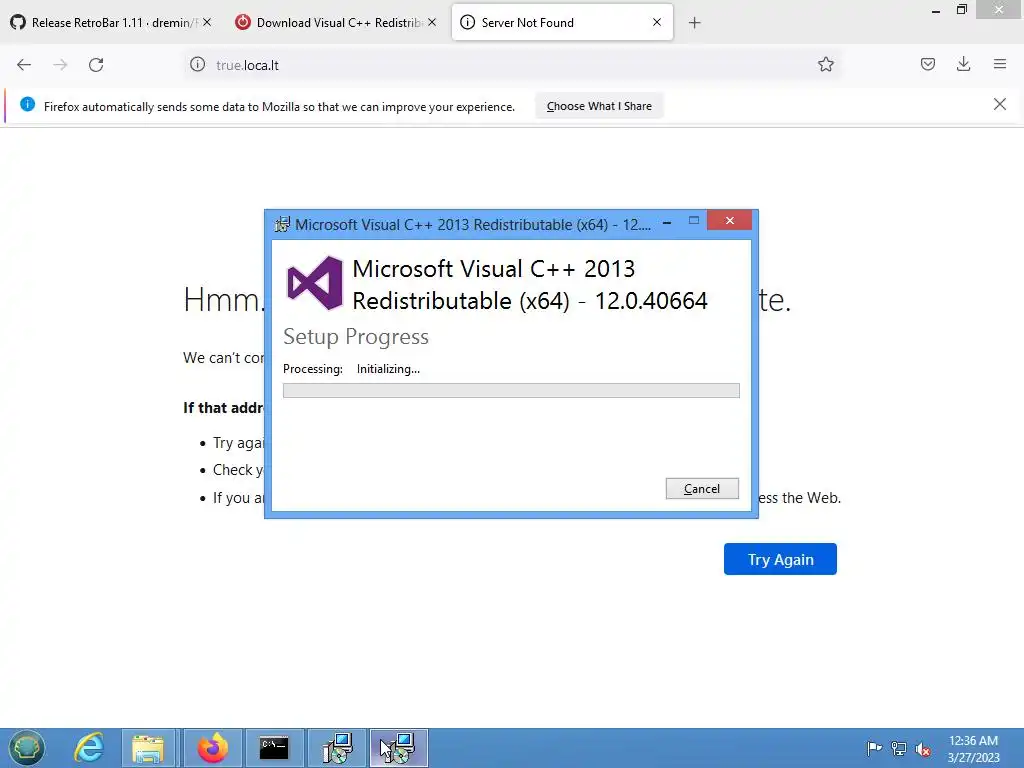
Task: Open the Command Prompt taskbar item
Action: tap(274, 748)
